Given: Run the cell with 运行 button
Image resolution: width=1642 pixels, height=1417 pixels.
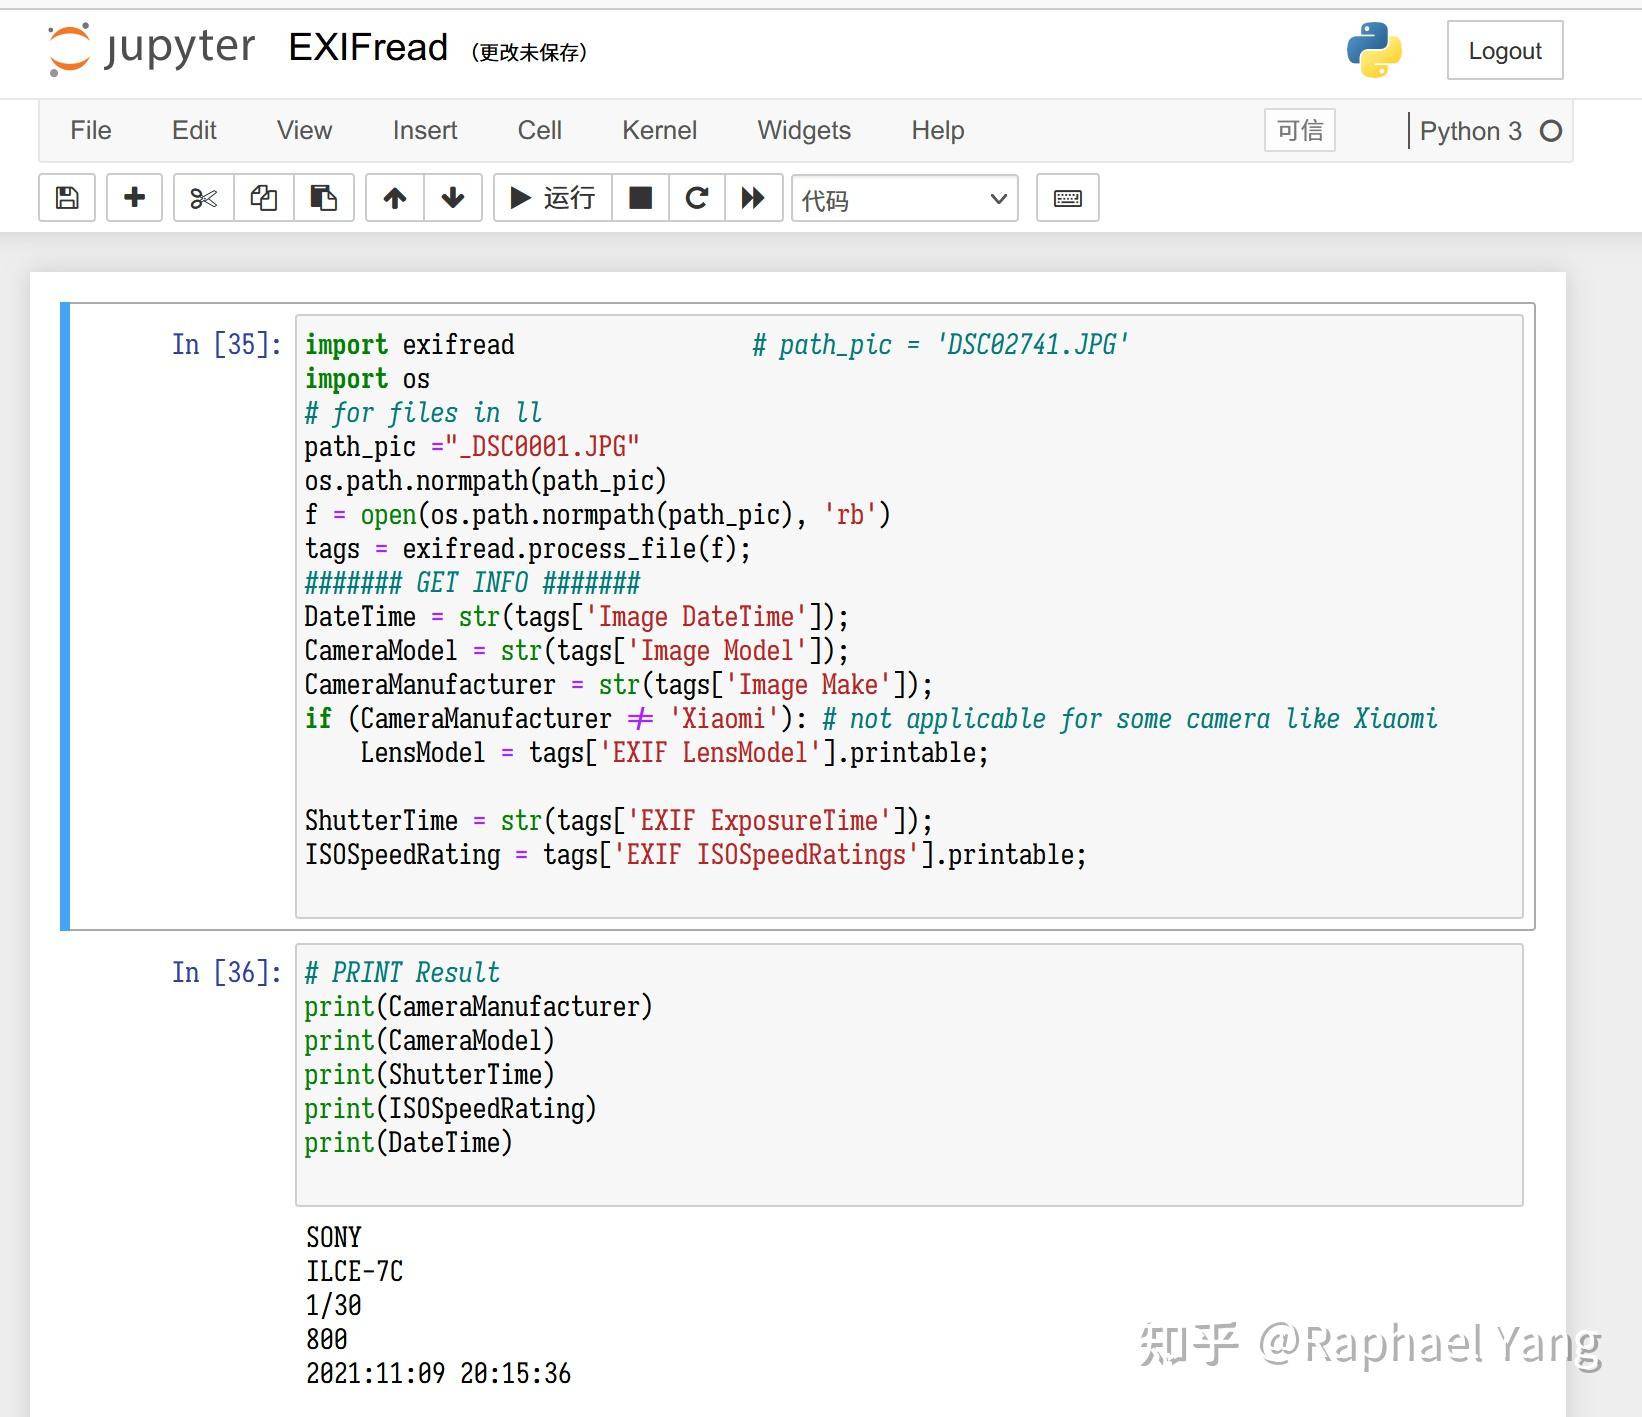Looking at the screenshot, I should (x=553, y=198).
